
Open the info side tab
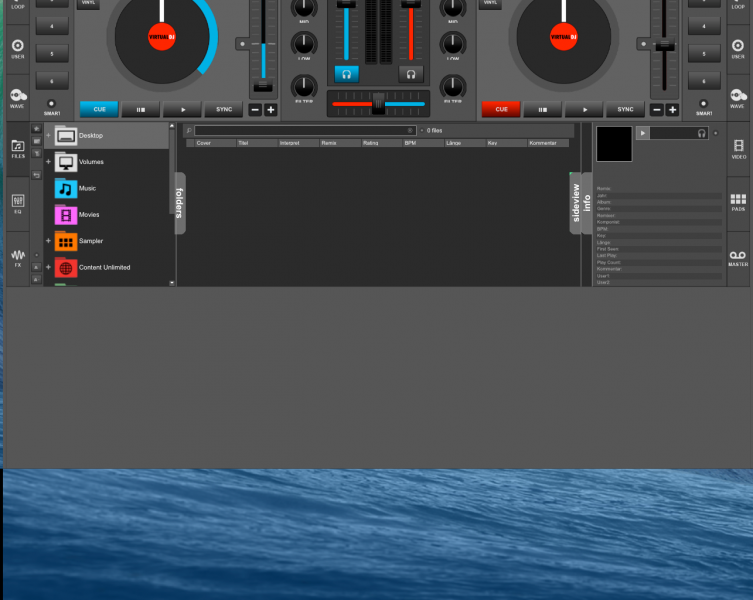(x=586, y=203)
